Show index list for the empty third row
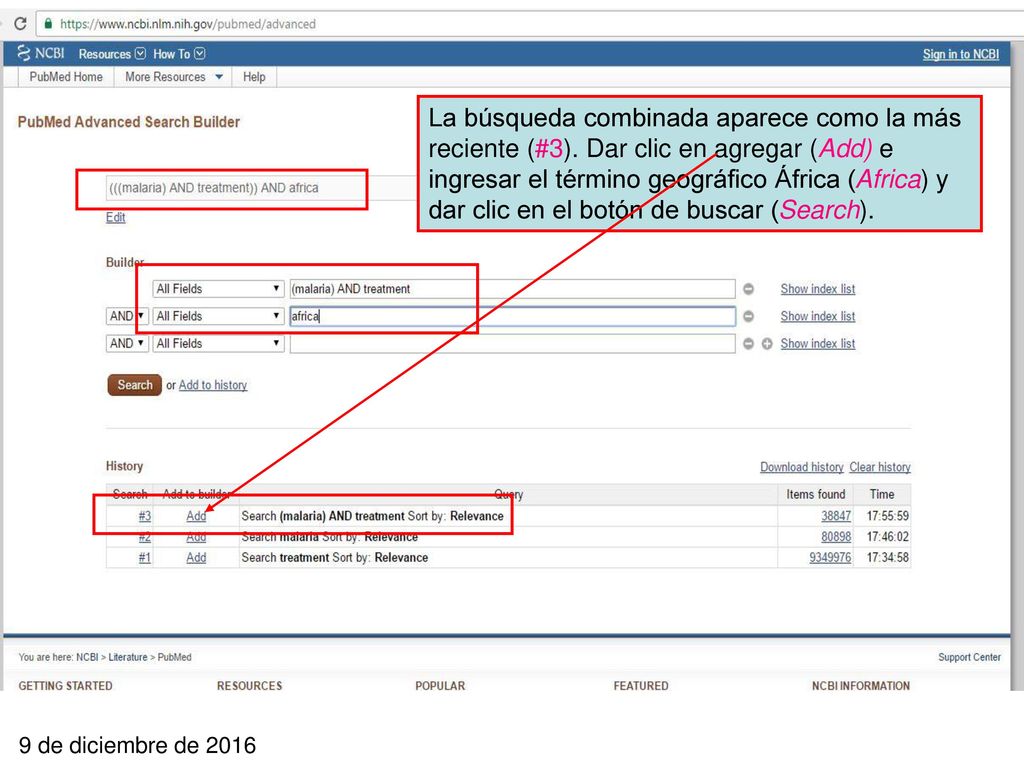The height and width of the screenshot is (768, 1024). pyautogui.click(x=818, y=344)
